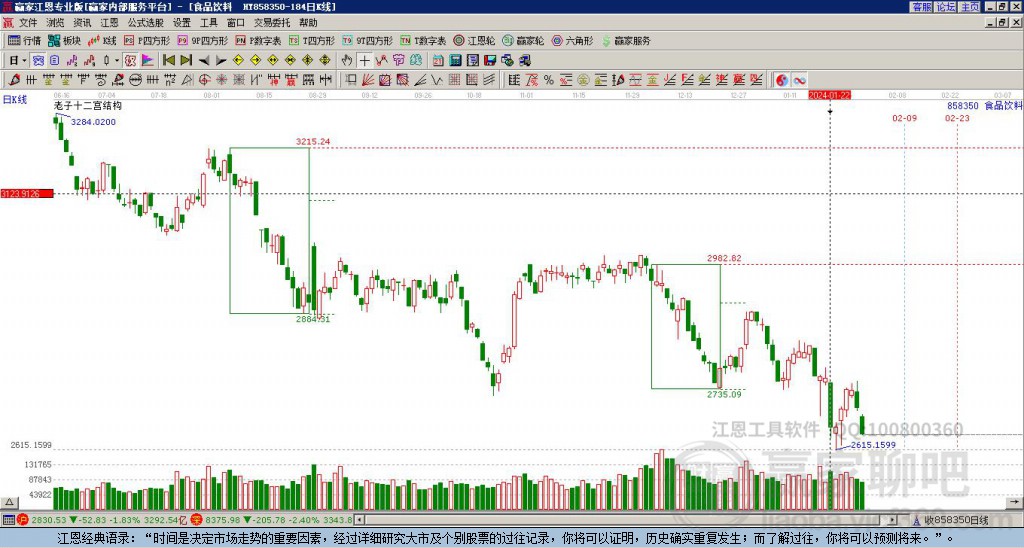1024x548 pixels.
Task: Click the 客服 customer service button
Action: click(x=921, y=7)
